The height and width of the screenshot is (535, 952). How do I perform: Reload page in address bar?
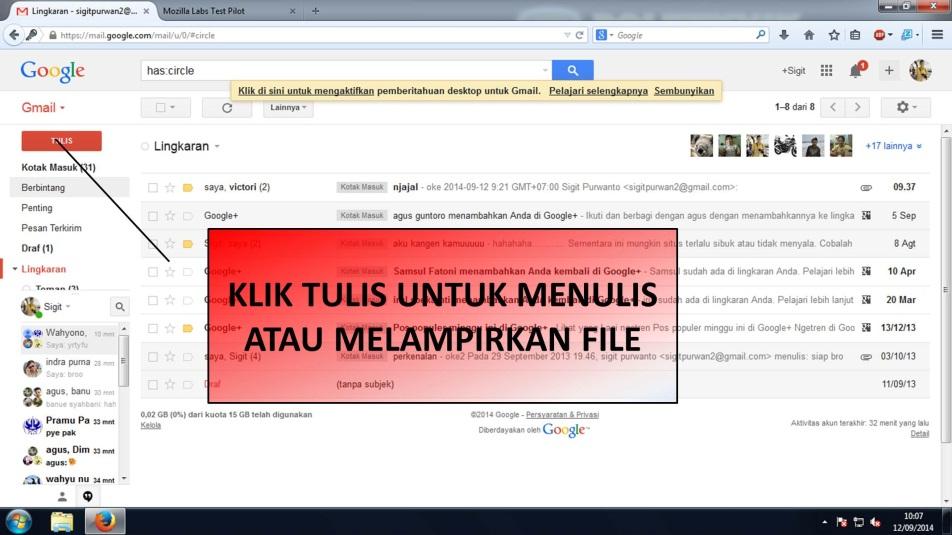click(579, 35)
